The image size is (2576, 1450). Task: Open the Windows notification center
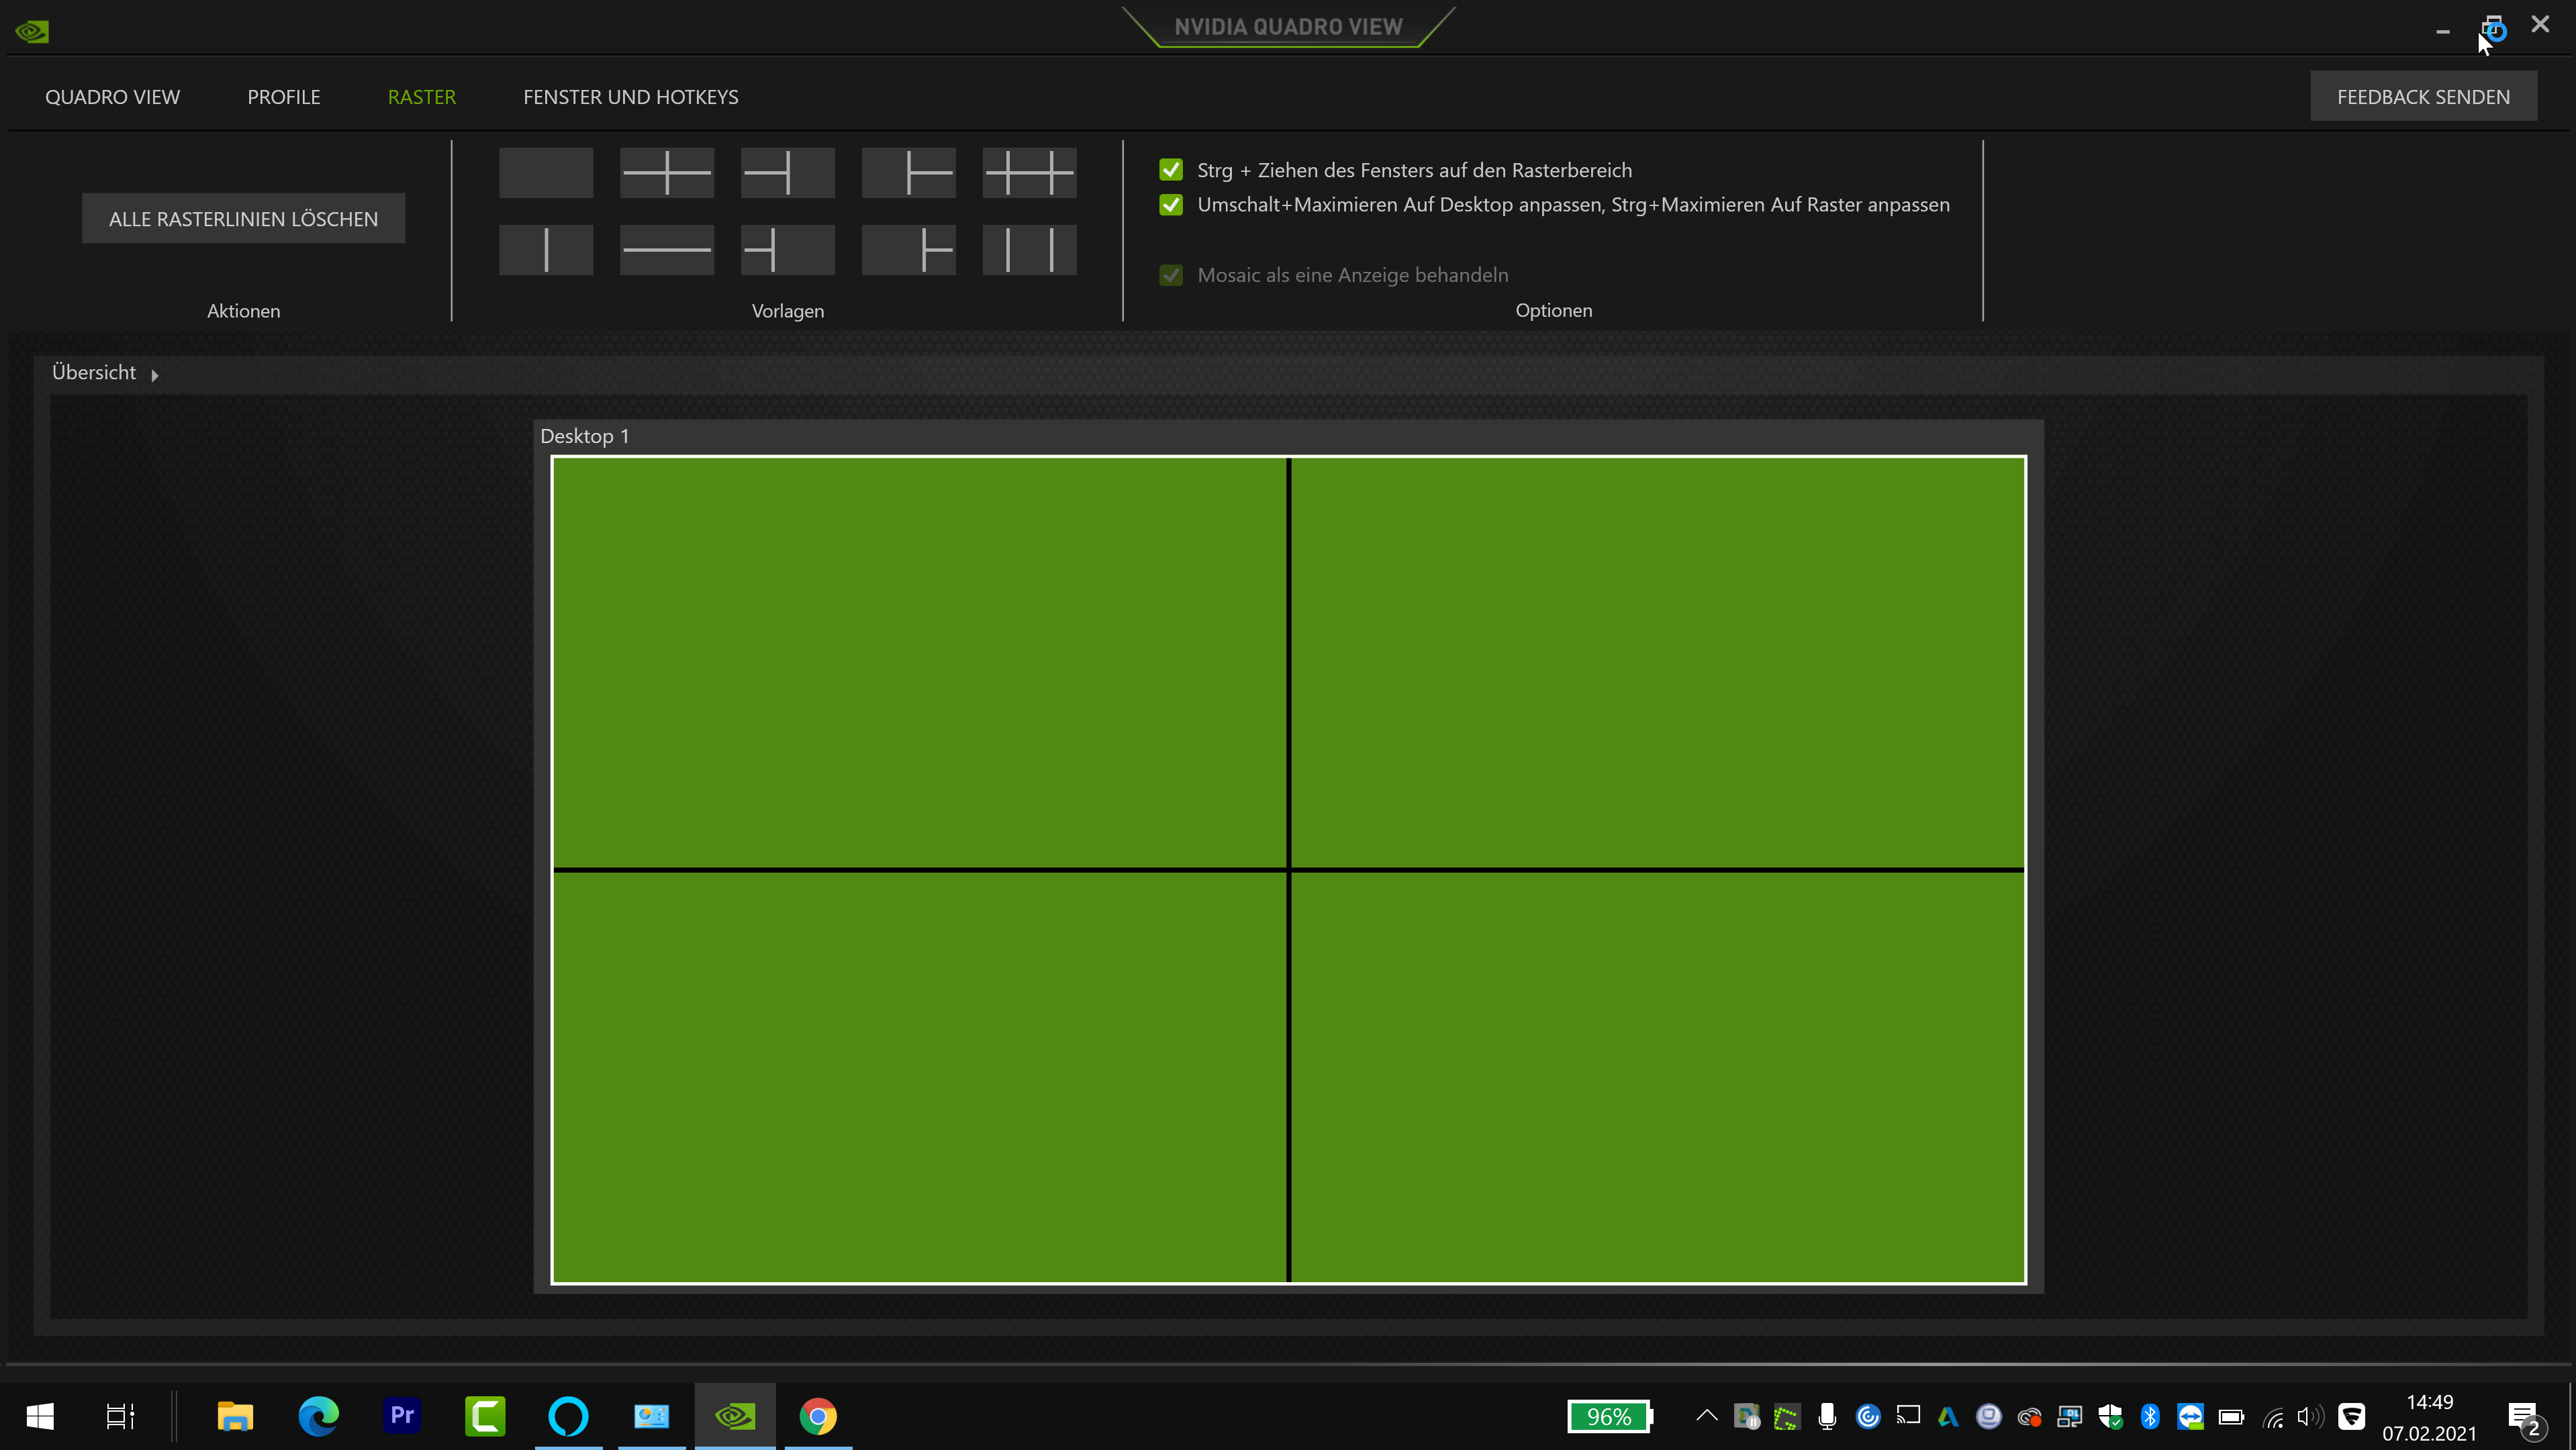[x=2524, y=1417]
